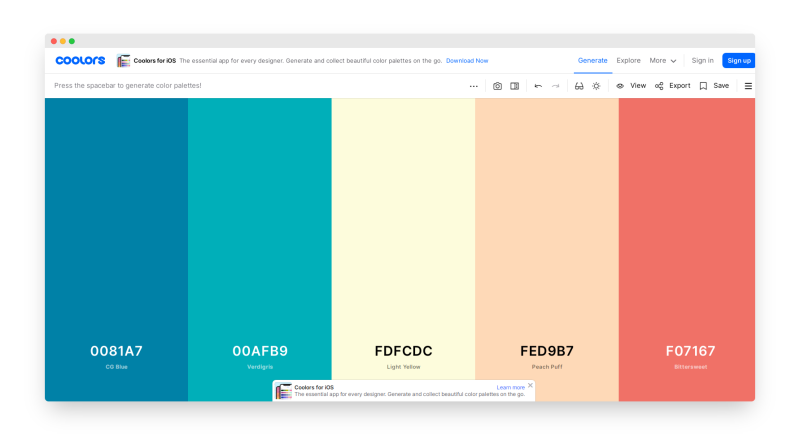Open the color blindness glasses icon
Image resolution: width=800 pixels, height=435 pixels.
coord(579,86)
